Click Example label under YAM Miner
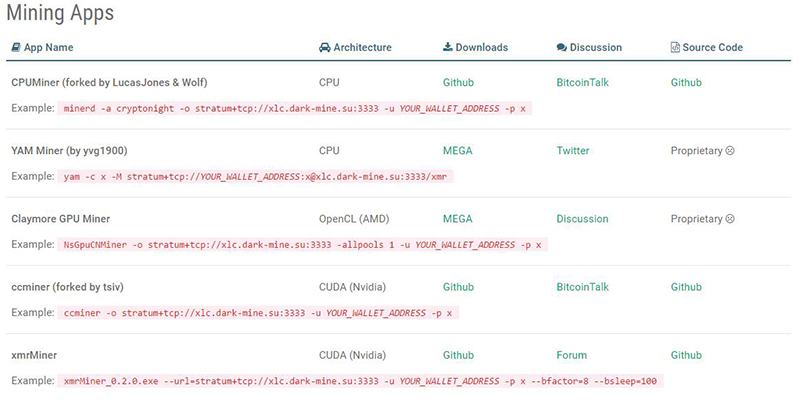Viewport: 800px width, 400px height. click(x=33, y=176)
